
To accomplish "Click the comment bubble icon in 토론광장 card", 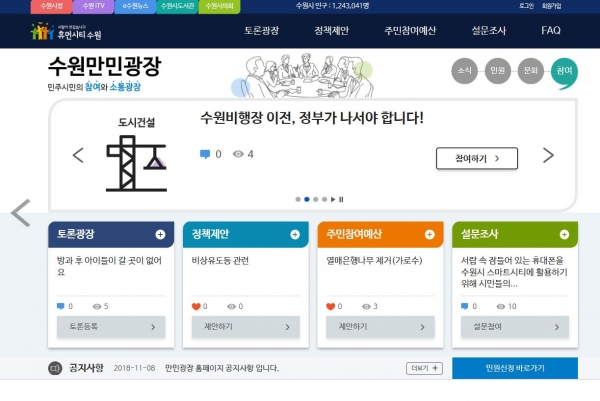I will click(62, 306).
